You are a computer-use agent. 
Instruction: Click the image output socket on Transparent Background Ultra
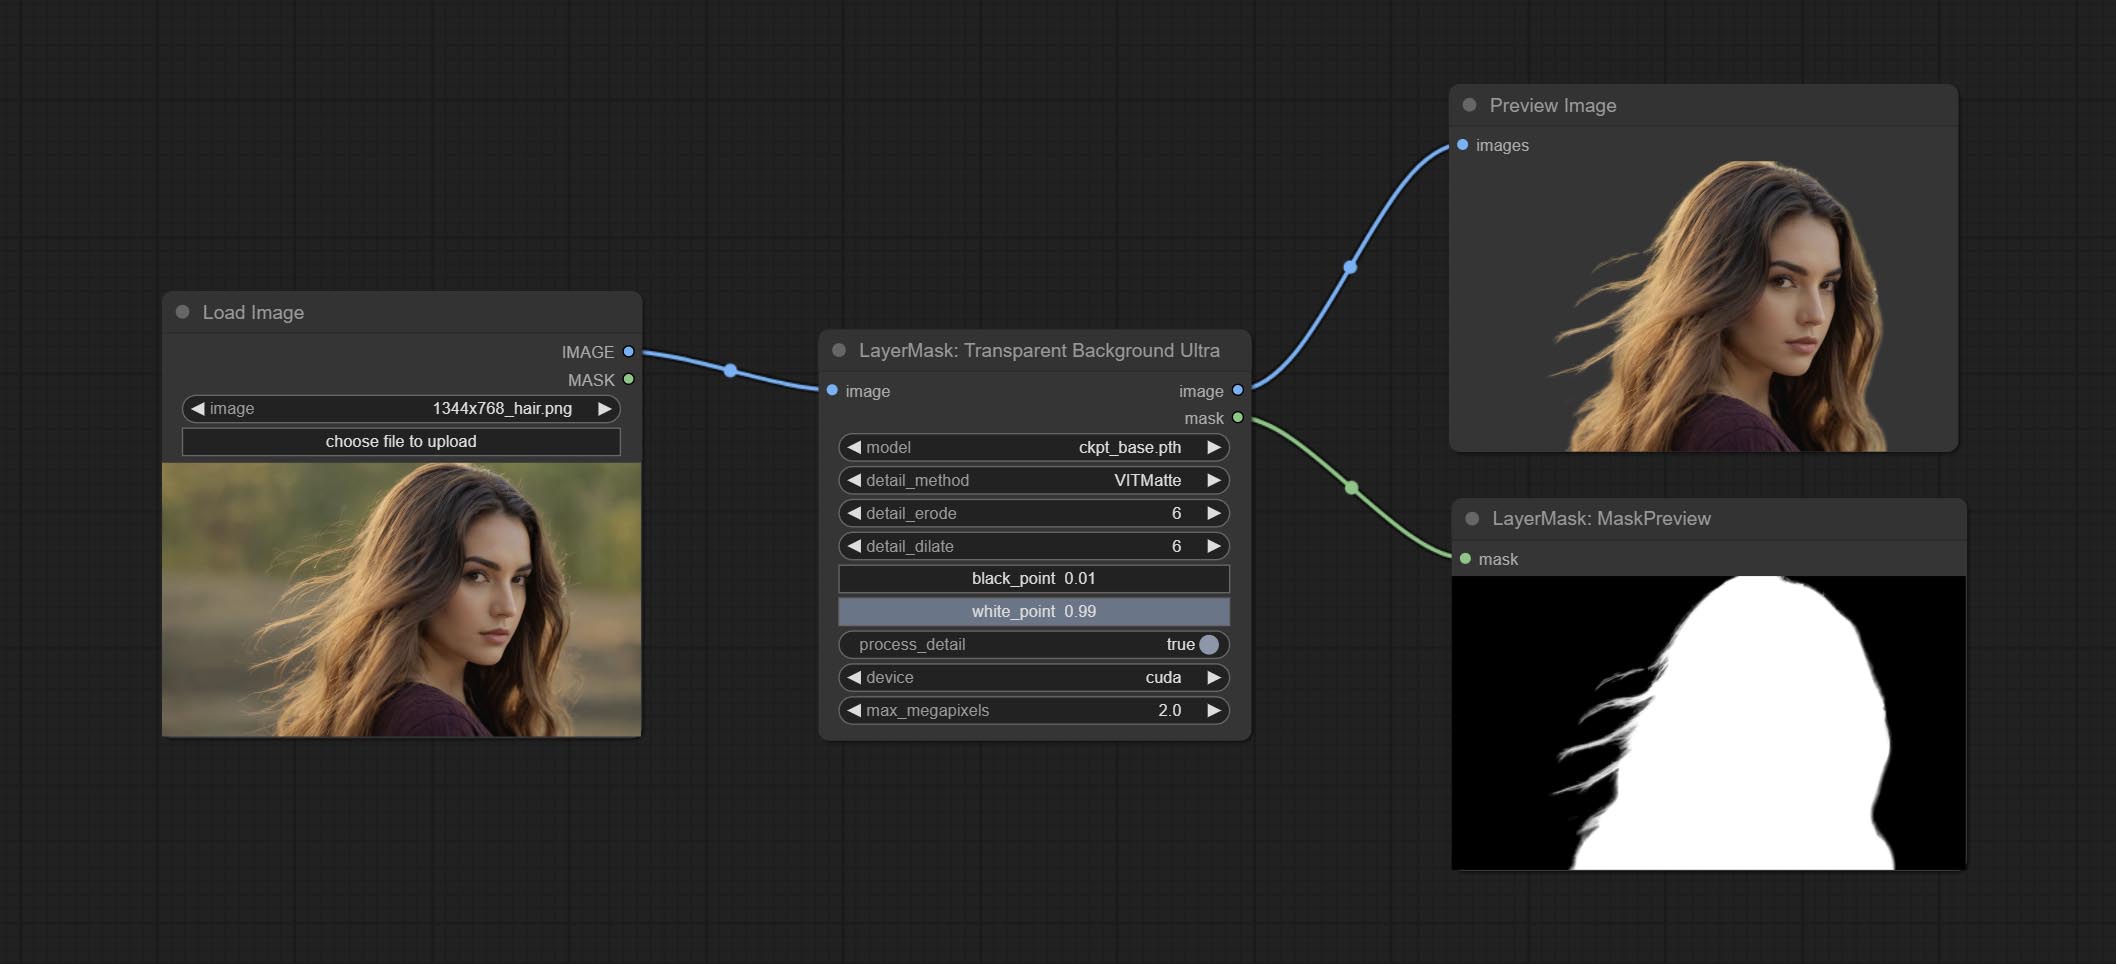click(x=1238, y=390)
